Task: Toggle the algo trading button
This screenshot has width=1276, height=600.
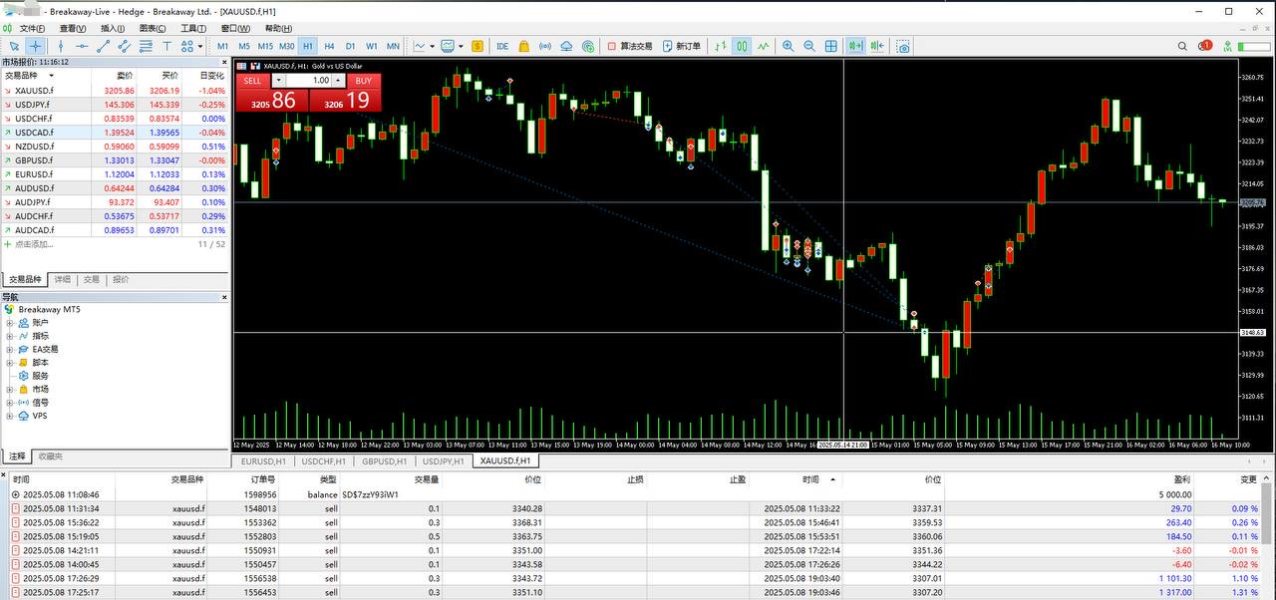Action: (630, 46)
